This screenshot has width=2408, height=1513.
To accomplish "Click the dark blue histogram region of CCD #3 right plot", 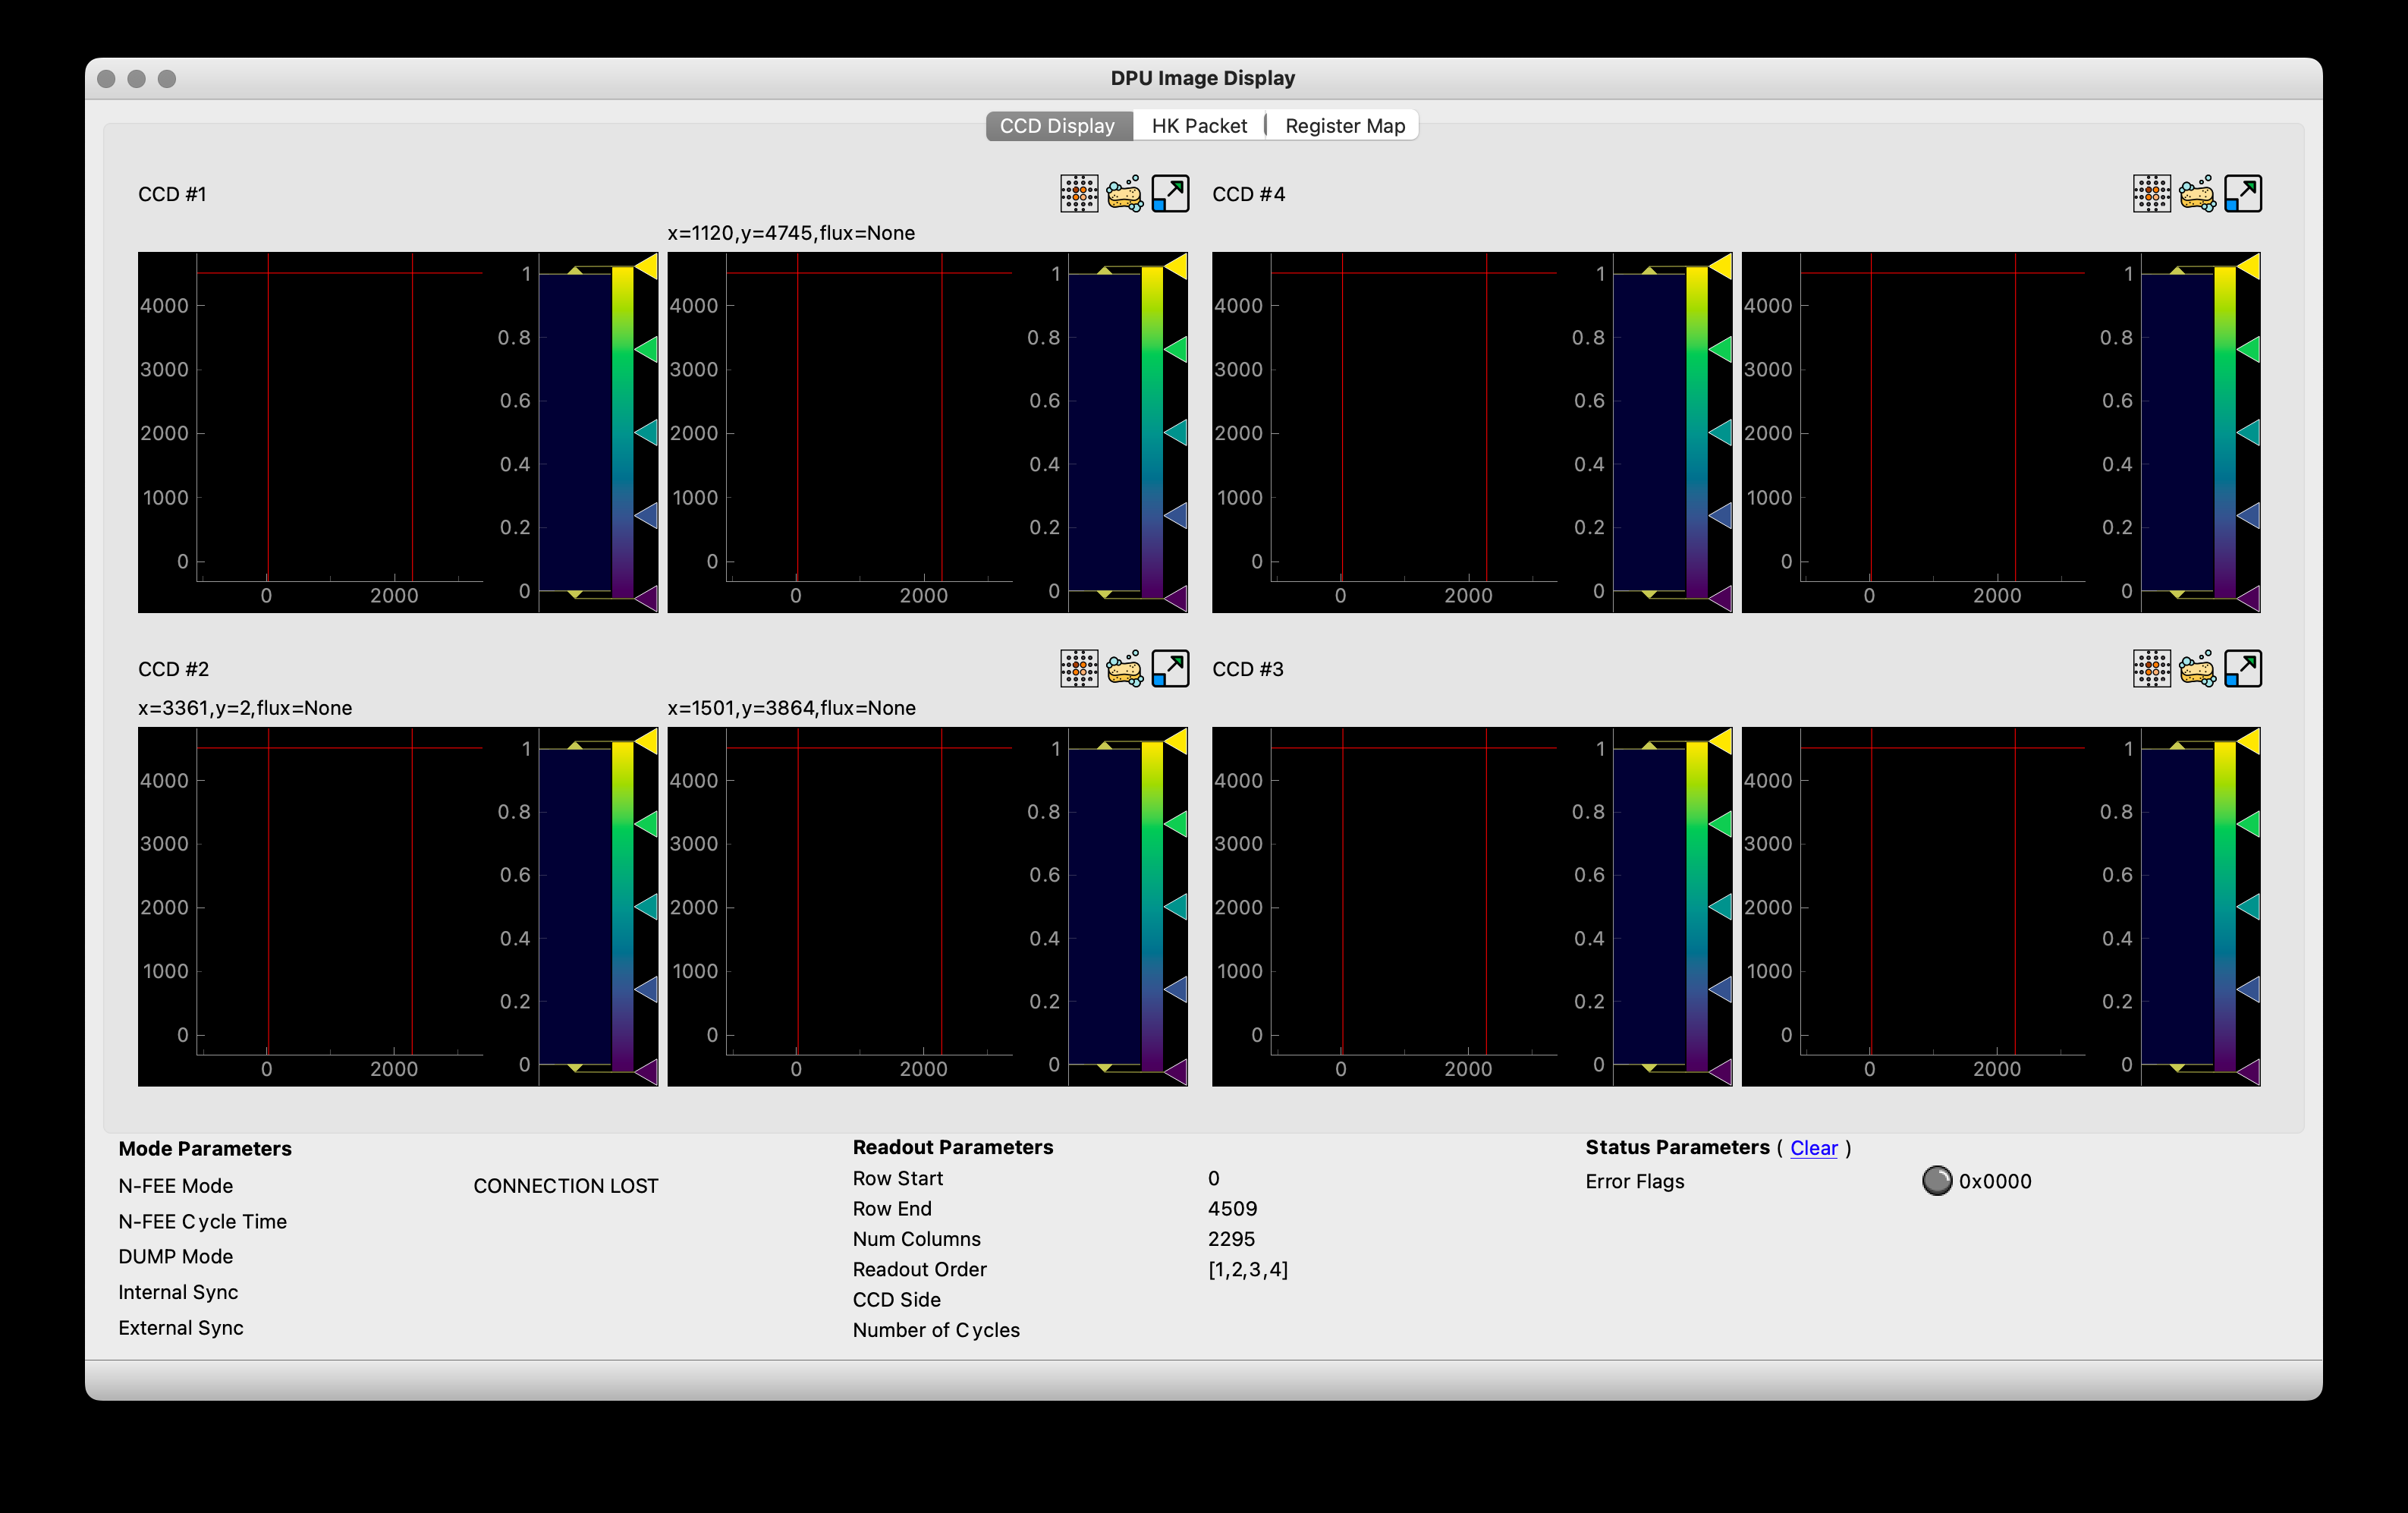I will coord(2177,907).
